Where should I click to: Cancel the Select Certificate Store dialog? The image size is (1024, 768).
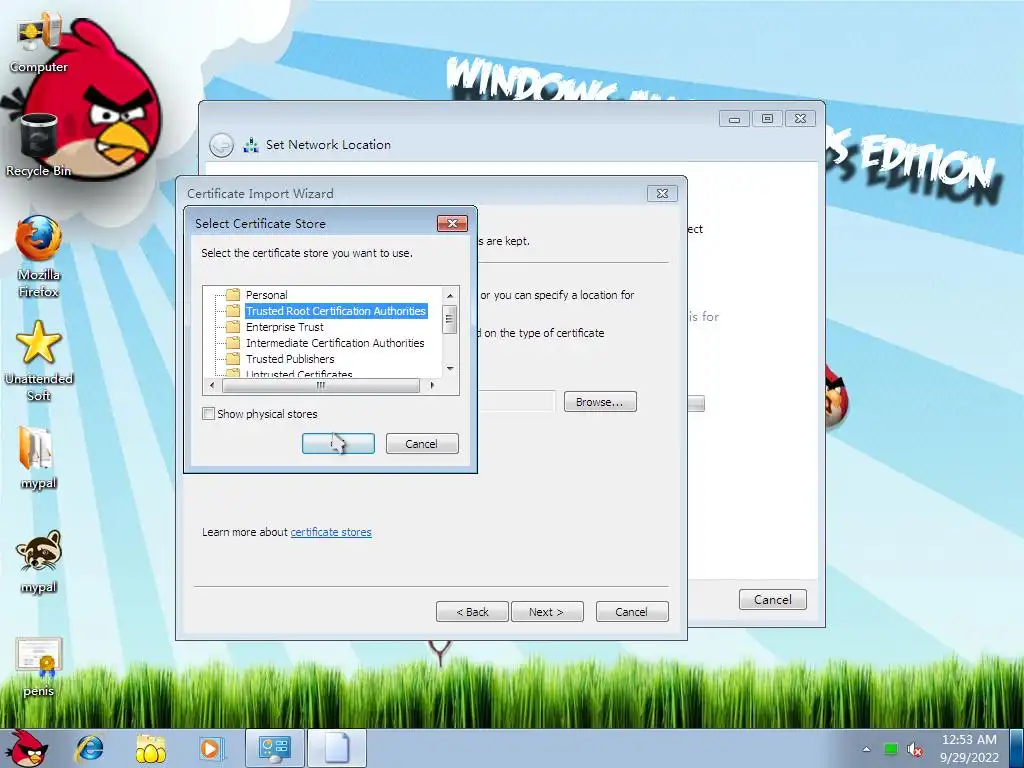(x=422, y=443)
